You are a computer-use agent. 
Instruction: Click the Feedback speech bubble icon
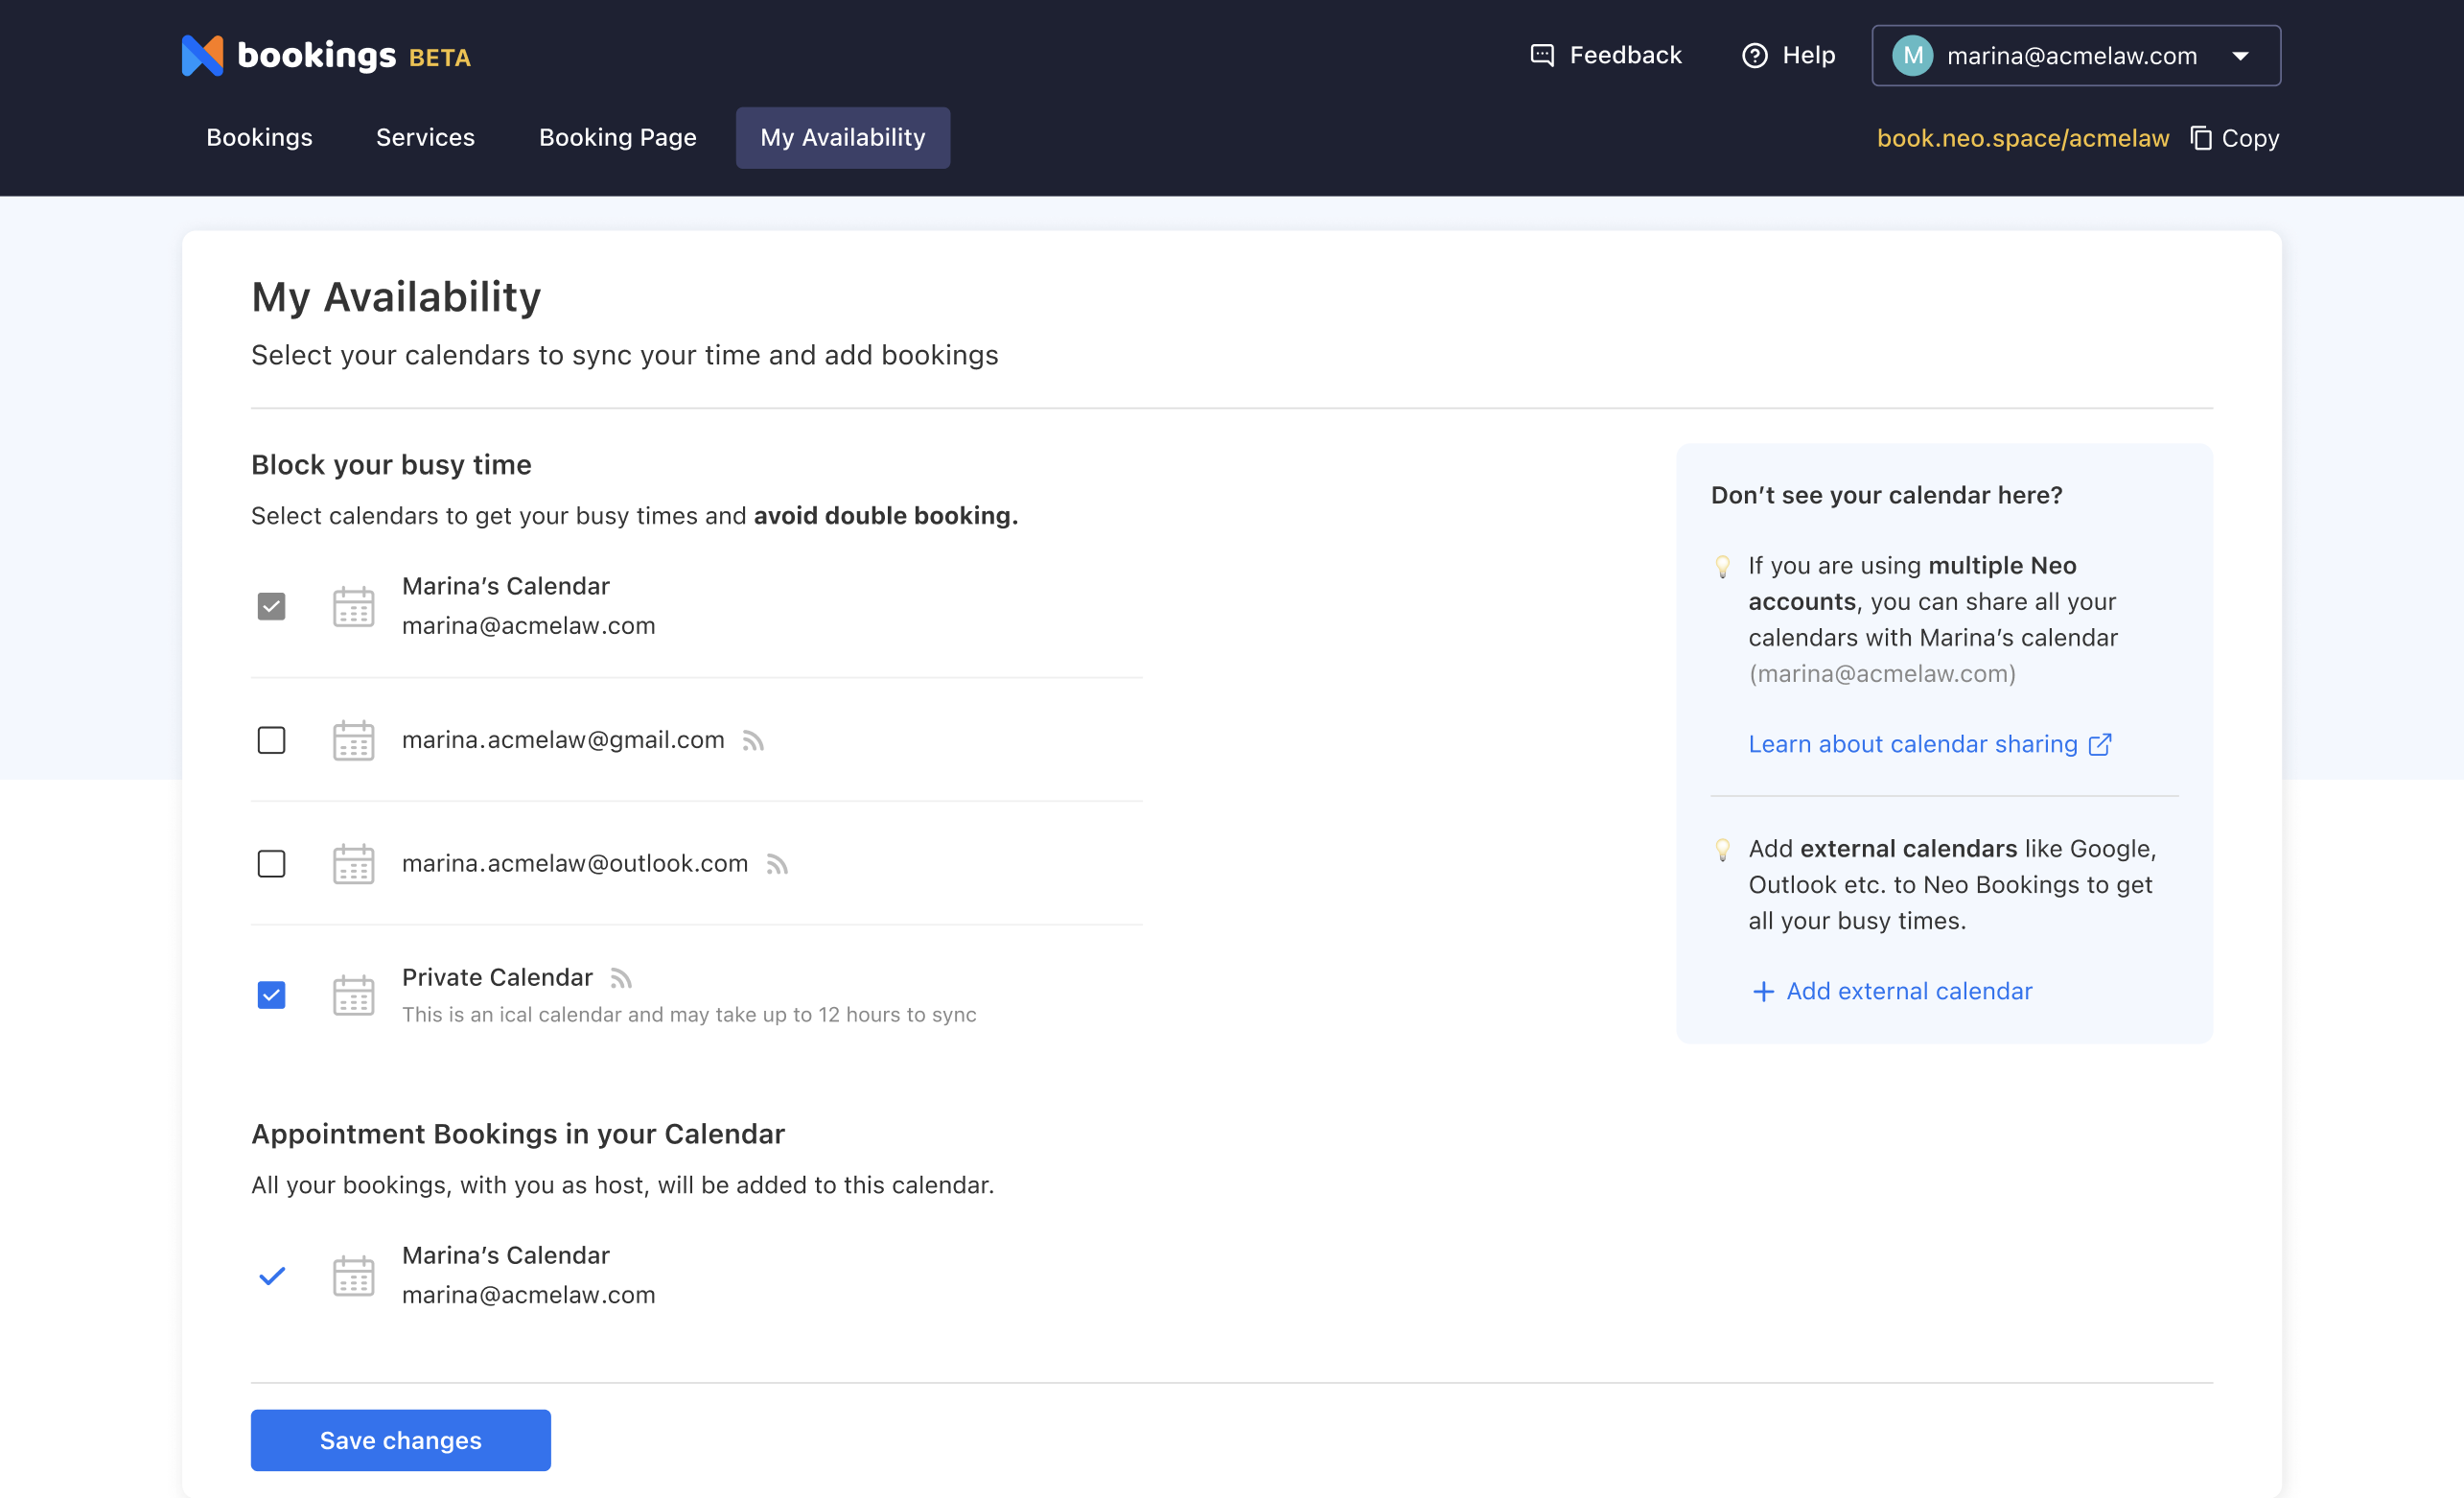1542,55
